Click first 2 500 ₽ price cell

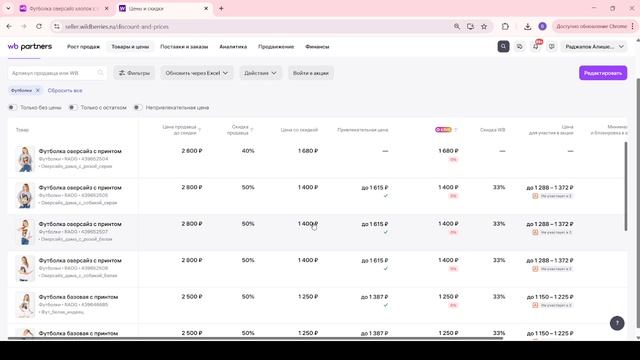click(x=192, y=297)
